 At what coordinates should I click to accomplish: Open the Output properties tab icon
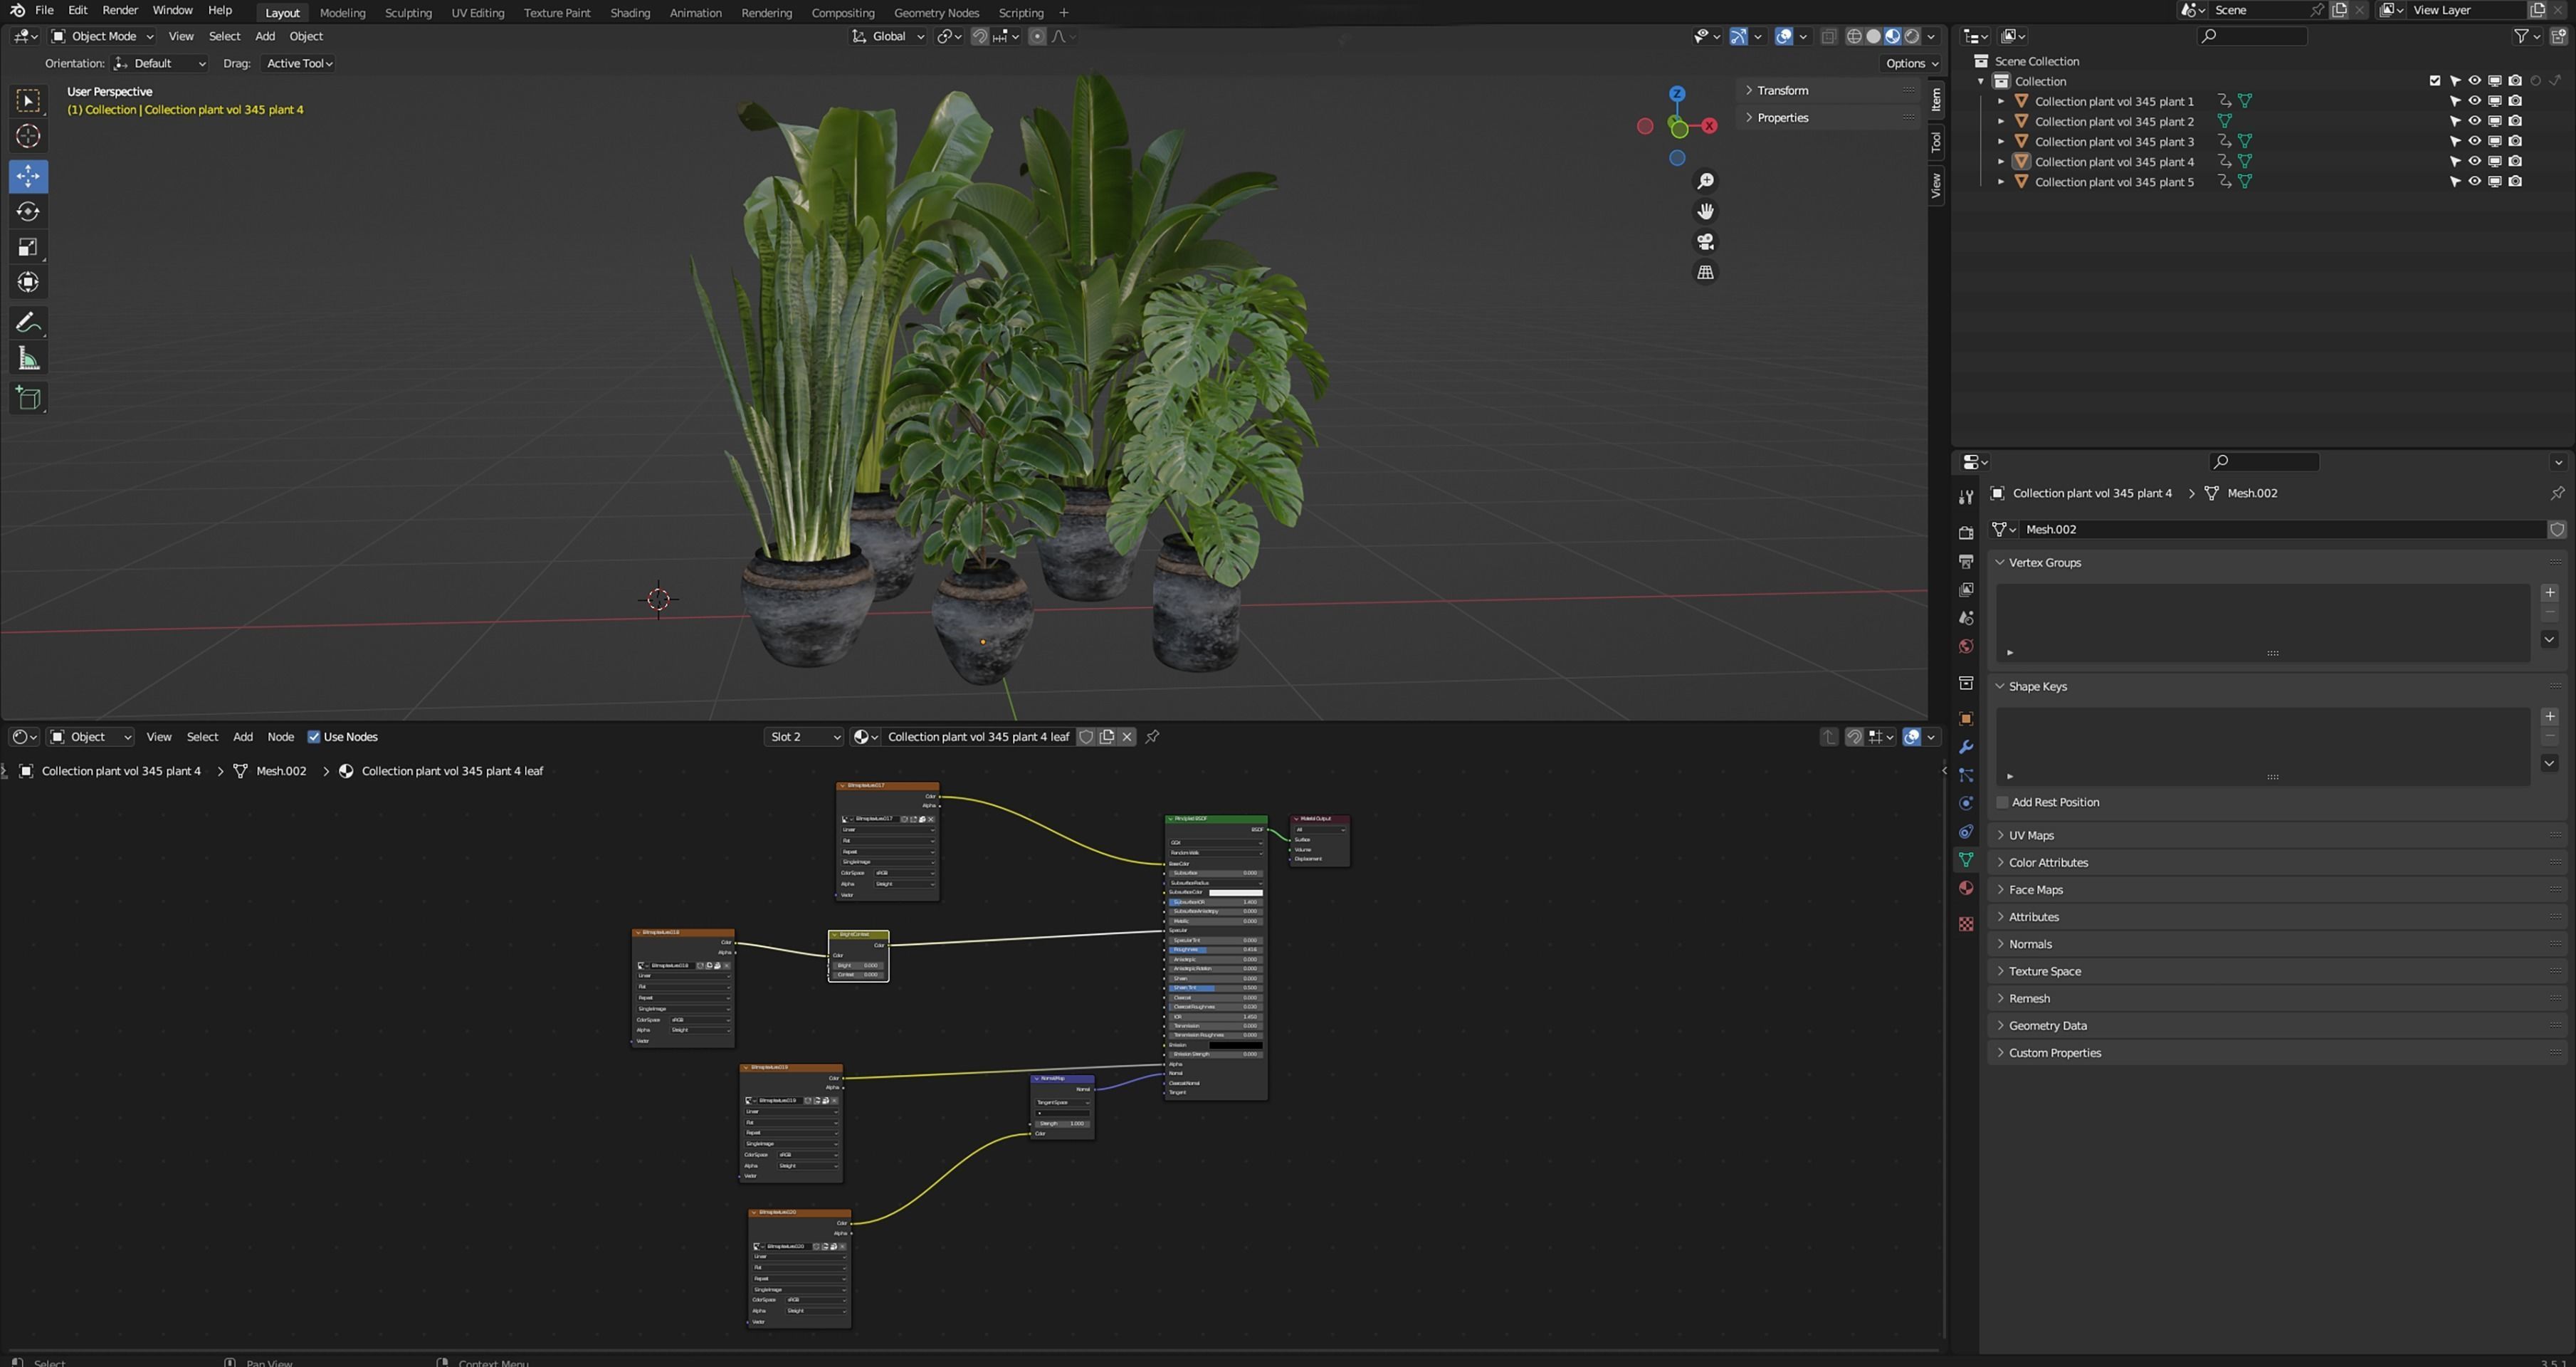tap(1965, 561)
